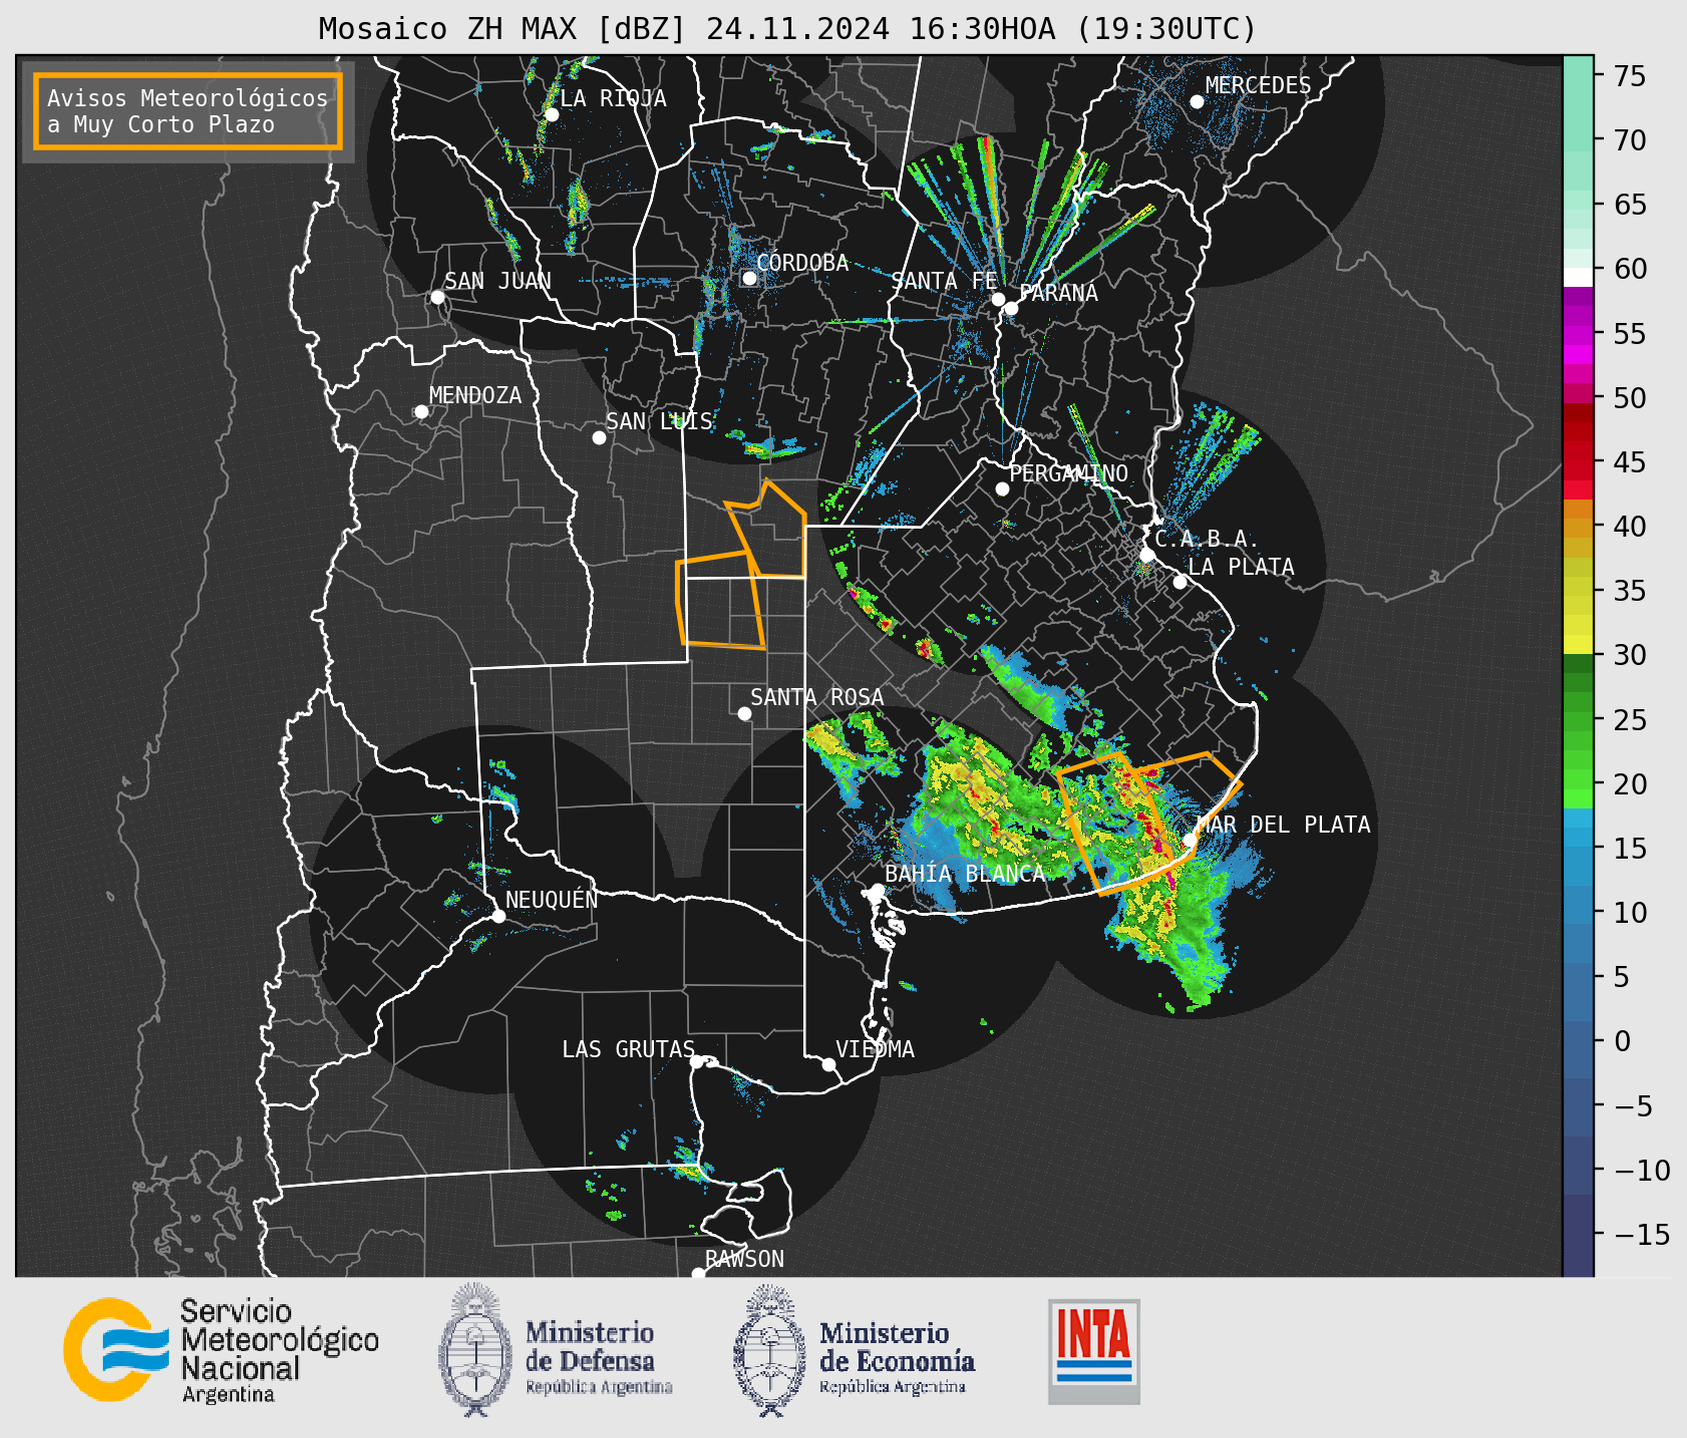Click the Servicio Meteorológico Nacional text
The width and height of the screenshot is (1687, 1438).
click(x=280, y=1351)
